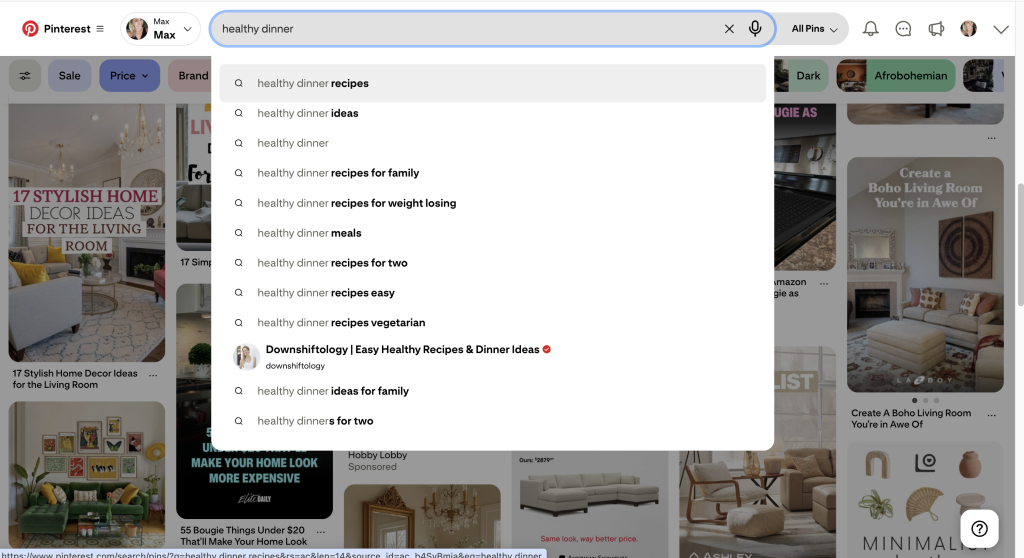Choose healthy dinner ideas for family

[x=492, y=391]
